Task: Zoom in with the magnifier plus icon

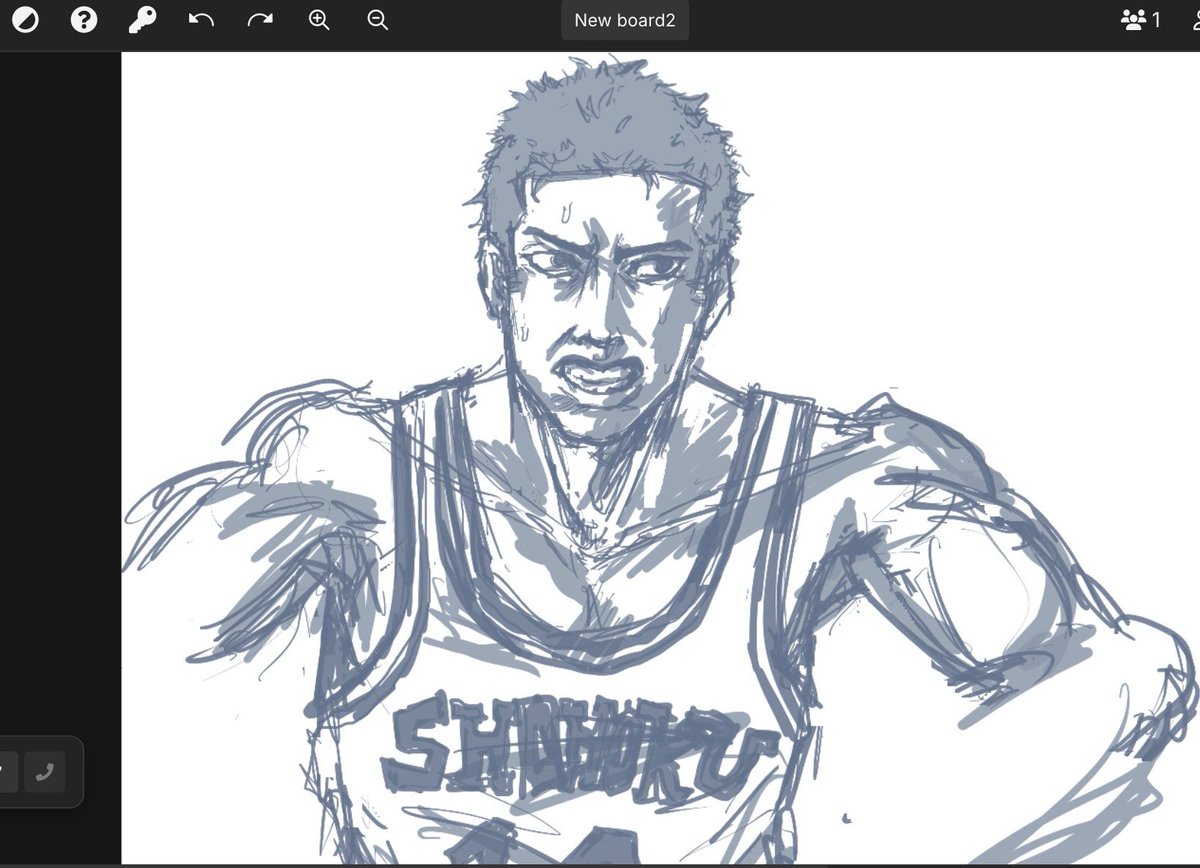Action: pos(319,20)
